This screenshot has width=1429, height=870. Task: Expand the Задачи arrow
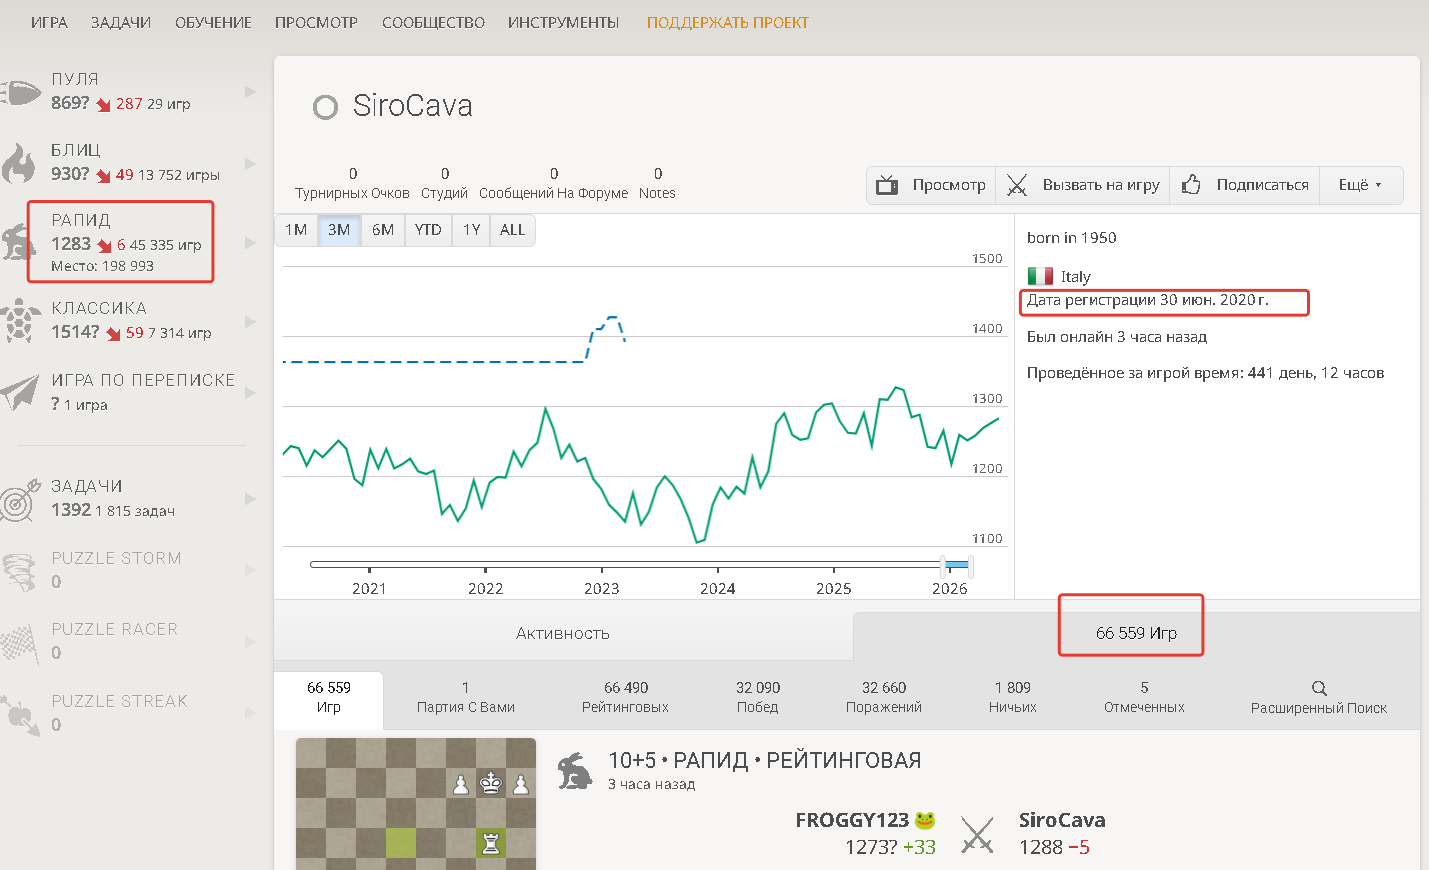[251, 498]
